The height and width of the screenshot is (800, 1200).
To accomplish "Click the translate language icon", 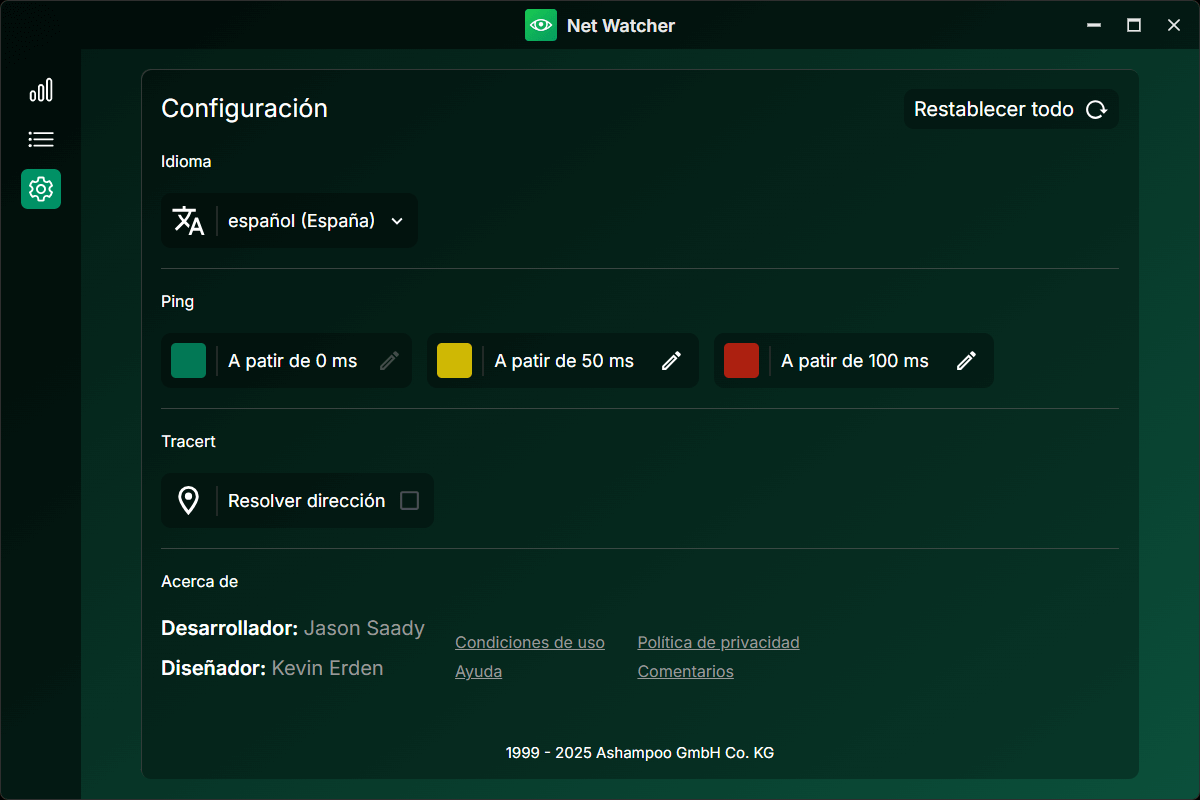I will [x=188, y=221].
